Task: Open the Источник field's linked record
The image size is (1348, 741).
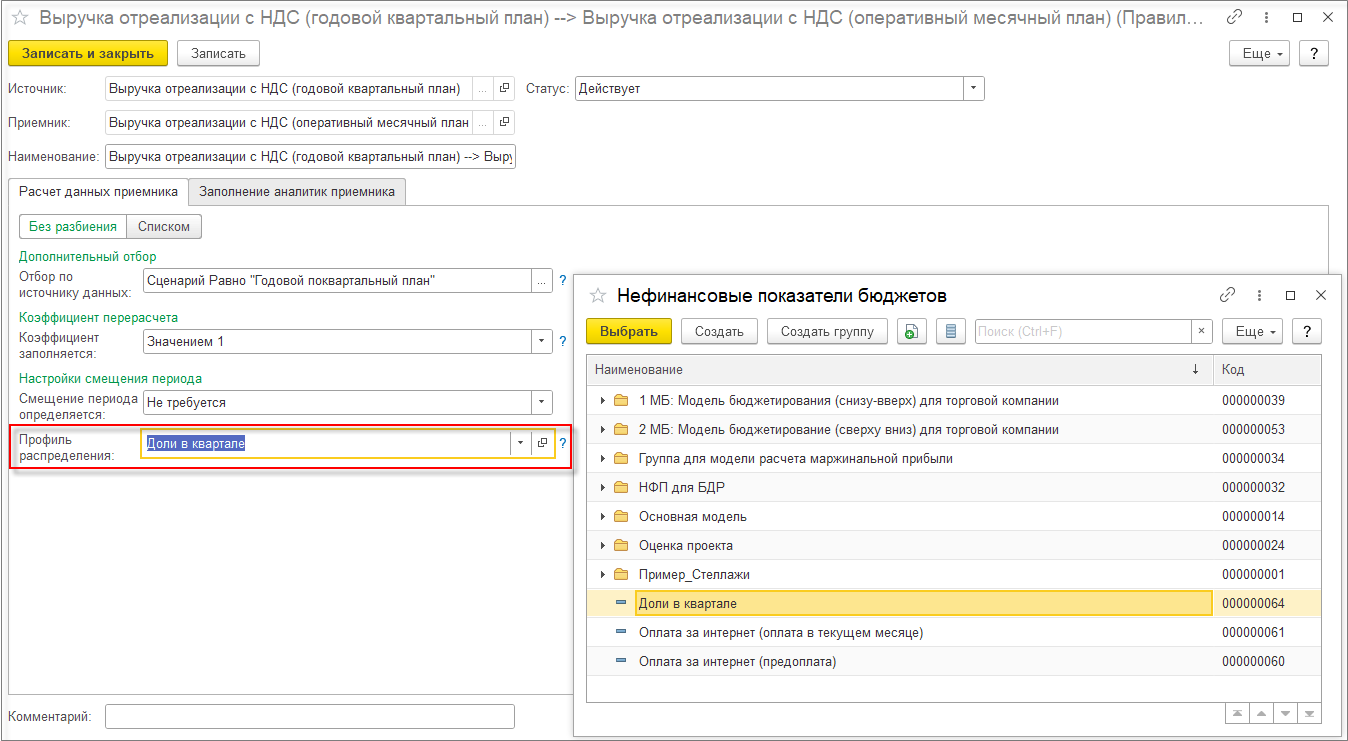Action: click(505, 89)
